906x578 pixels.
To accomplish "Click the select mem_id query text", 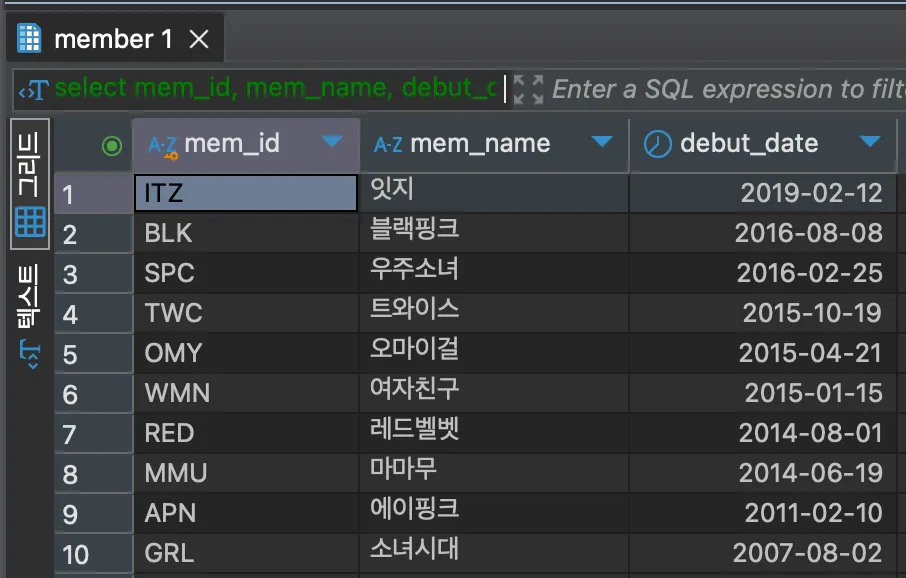I will click(x=276, y=88).
